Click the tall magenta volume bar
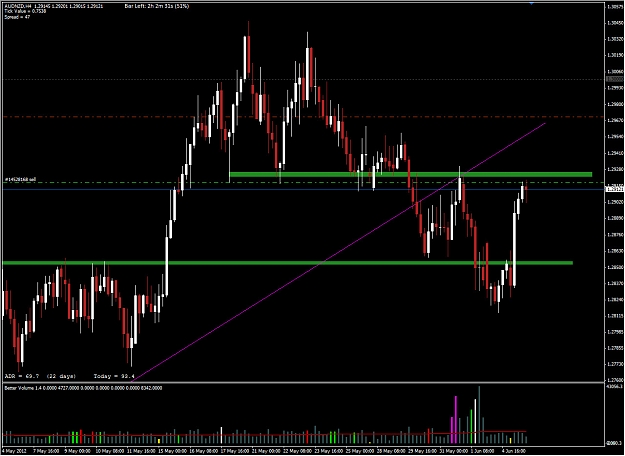Screen dimensions: 625x456 (456, 420)
